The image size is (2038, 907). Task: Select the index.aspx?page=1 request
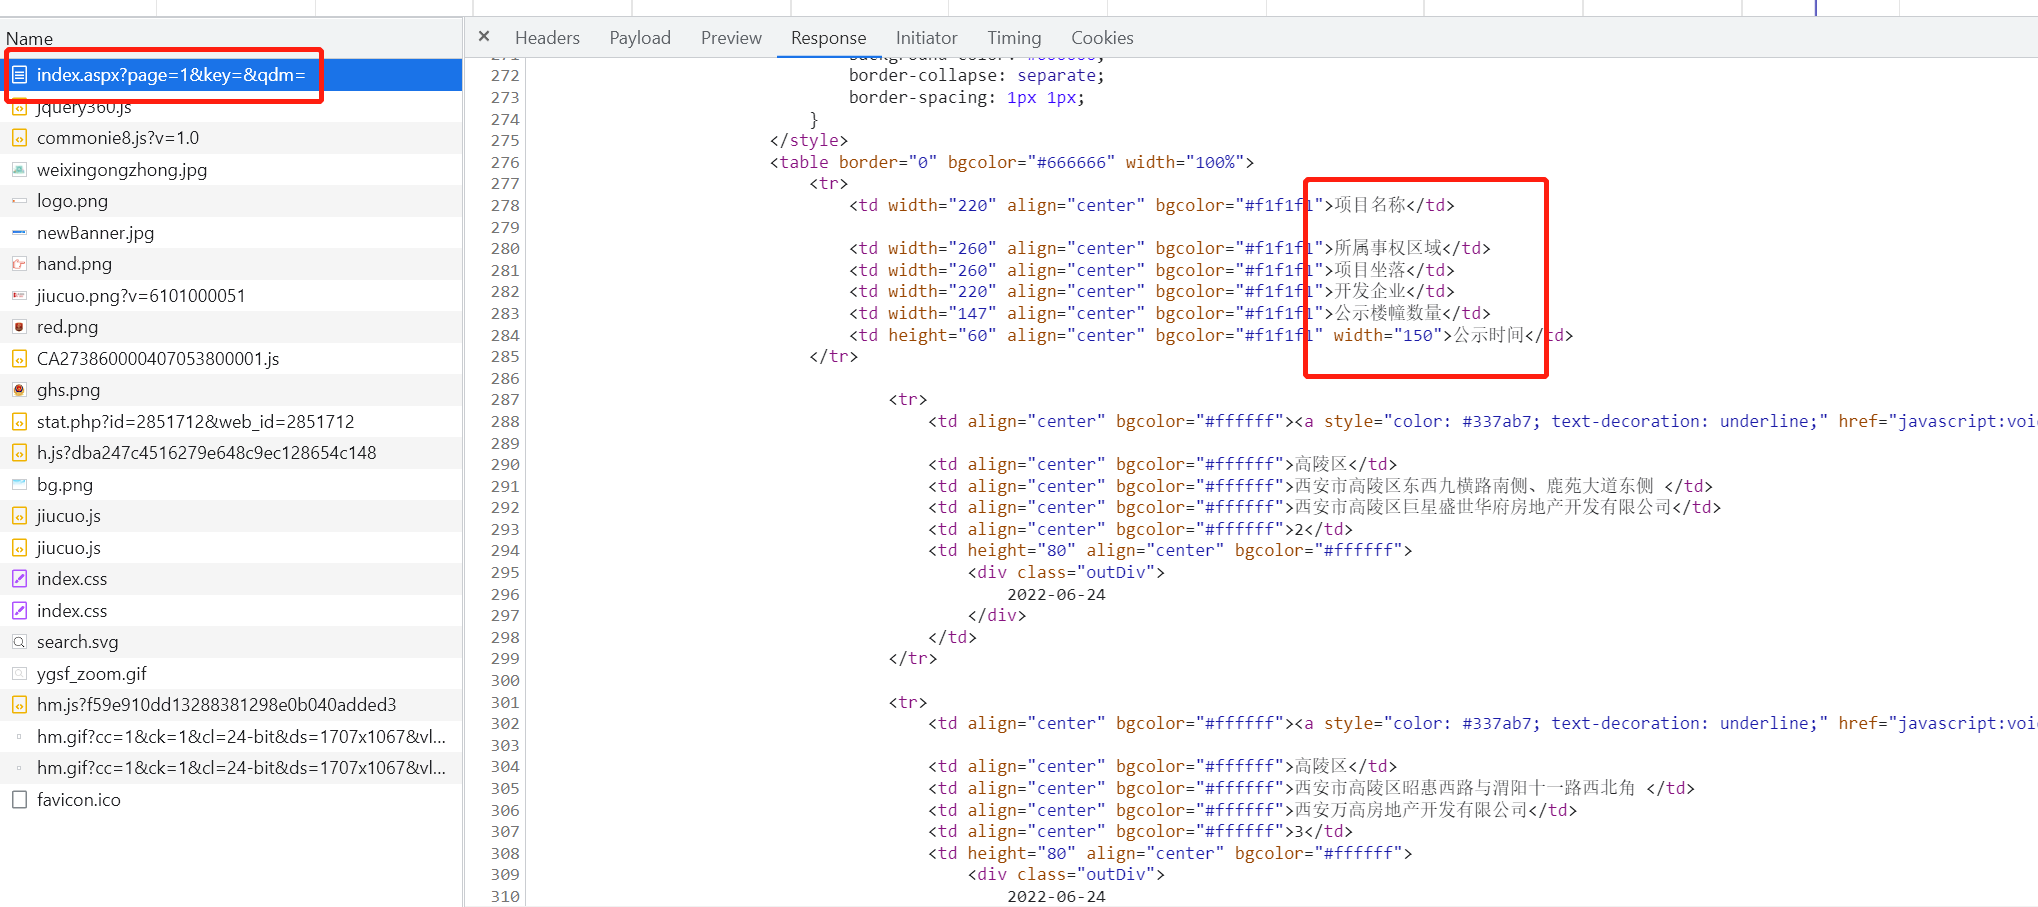(170, 75)
